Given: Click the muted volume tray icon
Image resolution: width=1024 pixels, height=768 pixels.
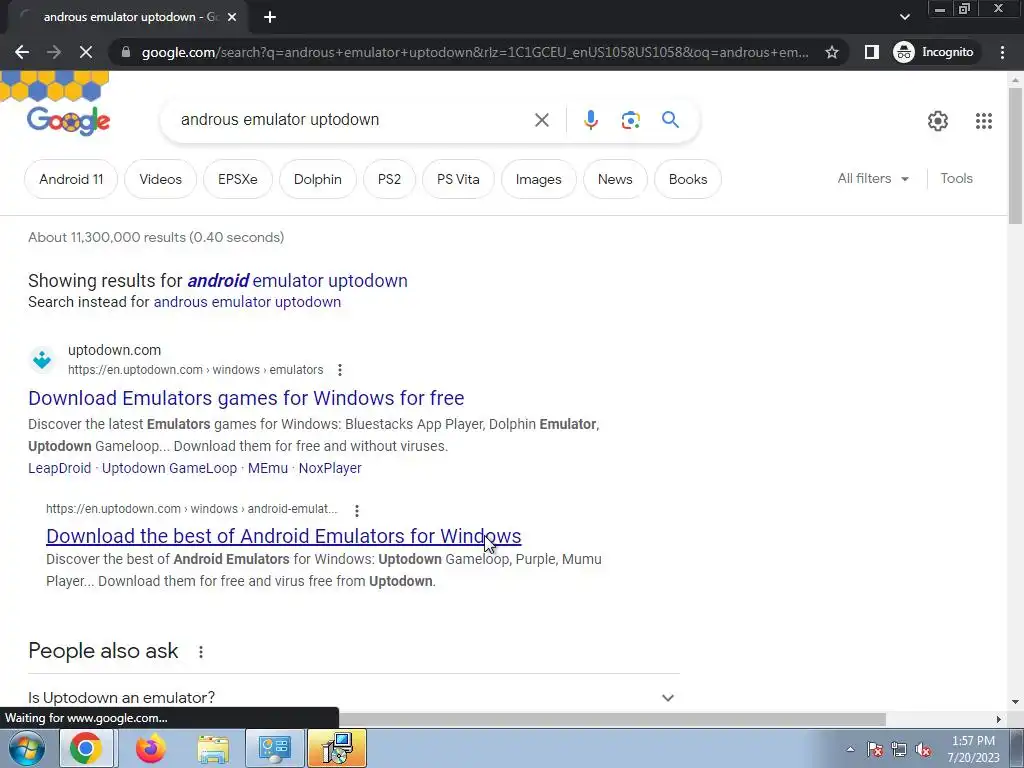Looking at the screenshot, I should tap(923, 749).
